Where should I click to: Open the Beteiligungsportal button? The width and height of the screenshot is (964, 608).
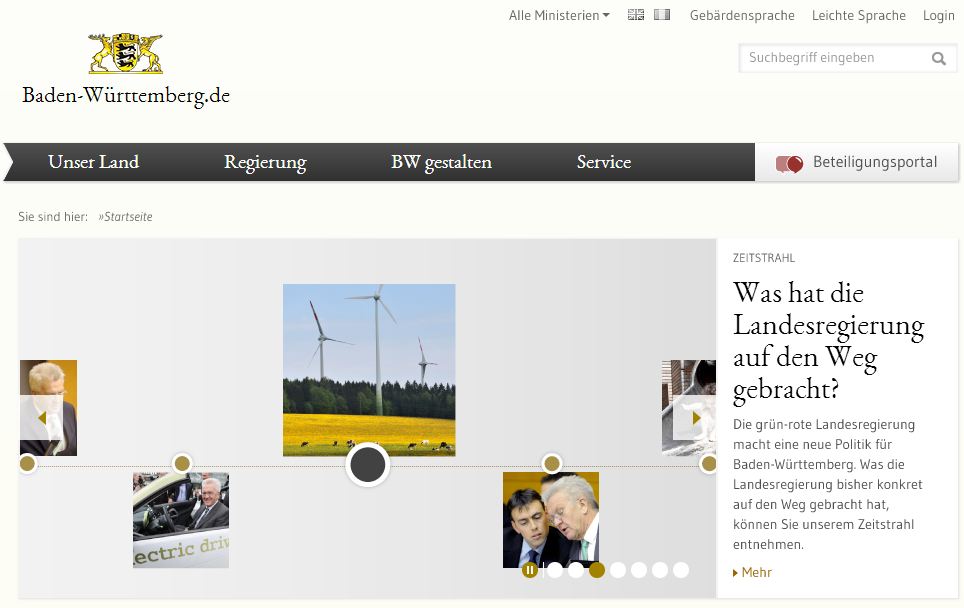click(x=856, y=162)
